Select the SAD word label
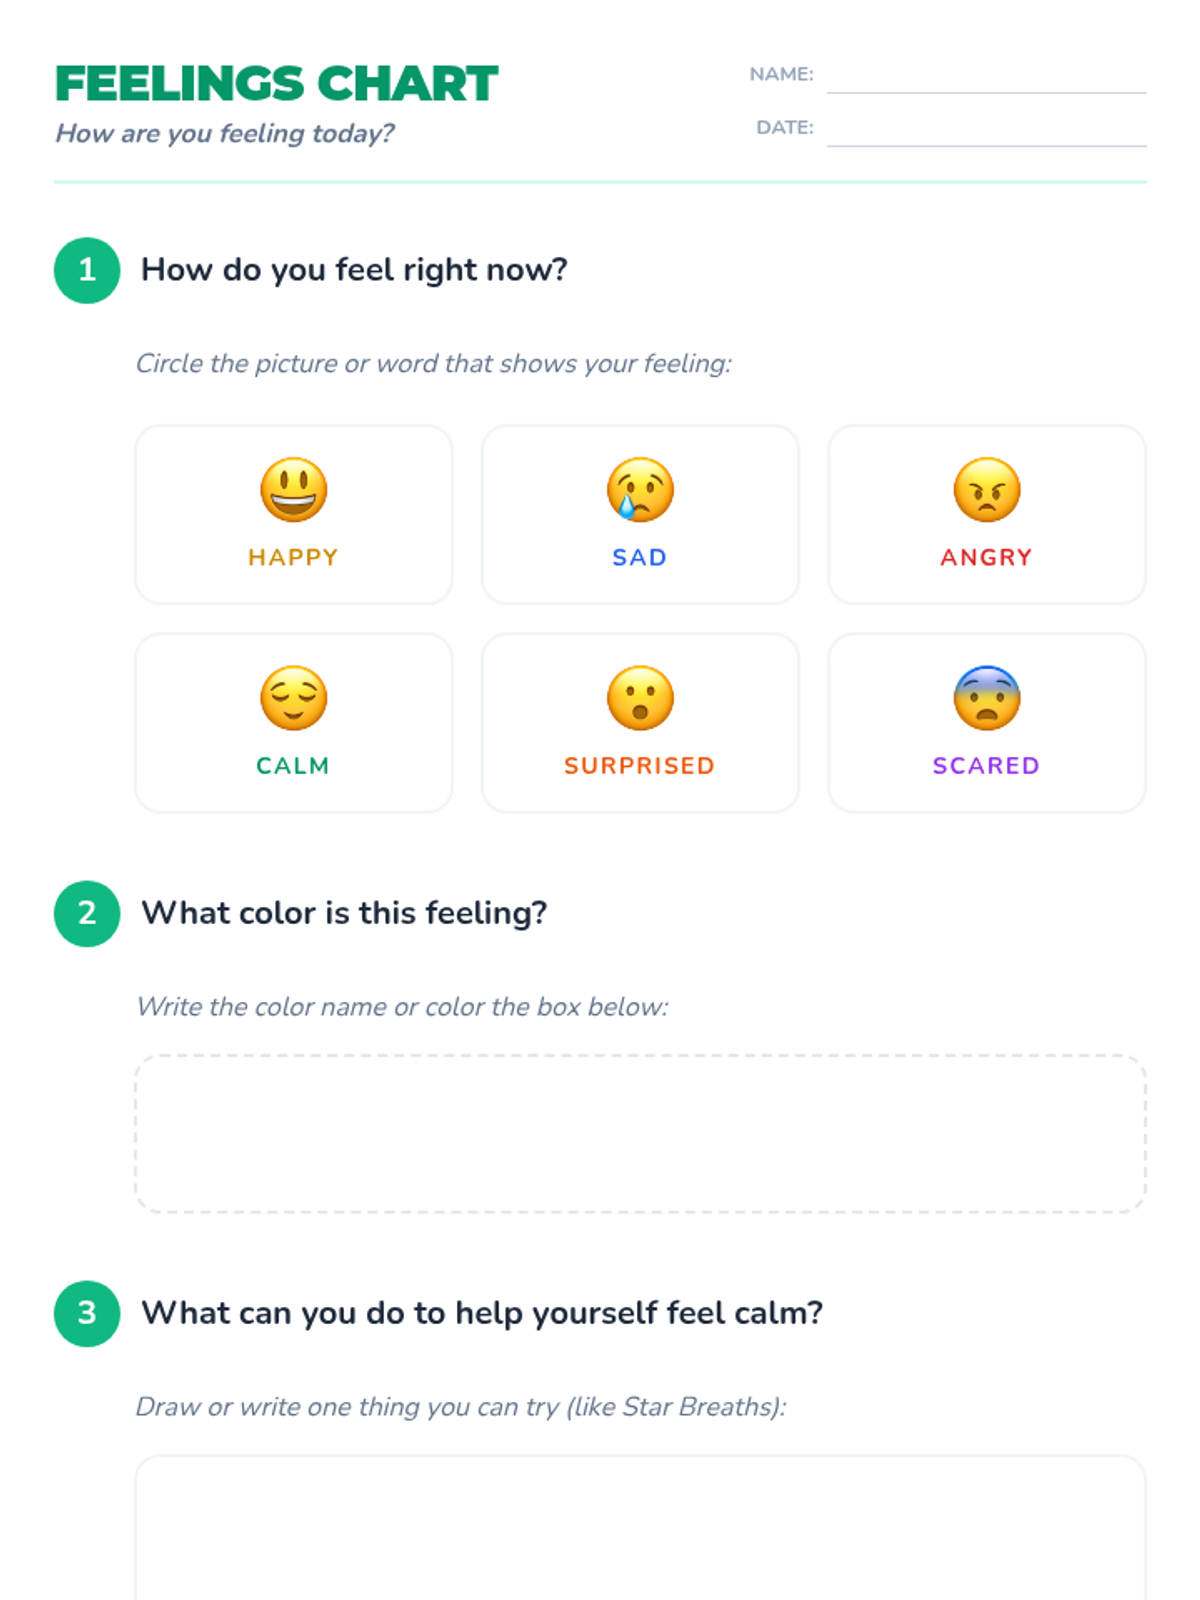This screenshot has height=1600, width=1200. (640, 557)
